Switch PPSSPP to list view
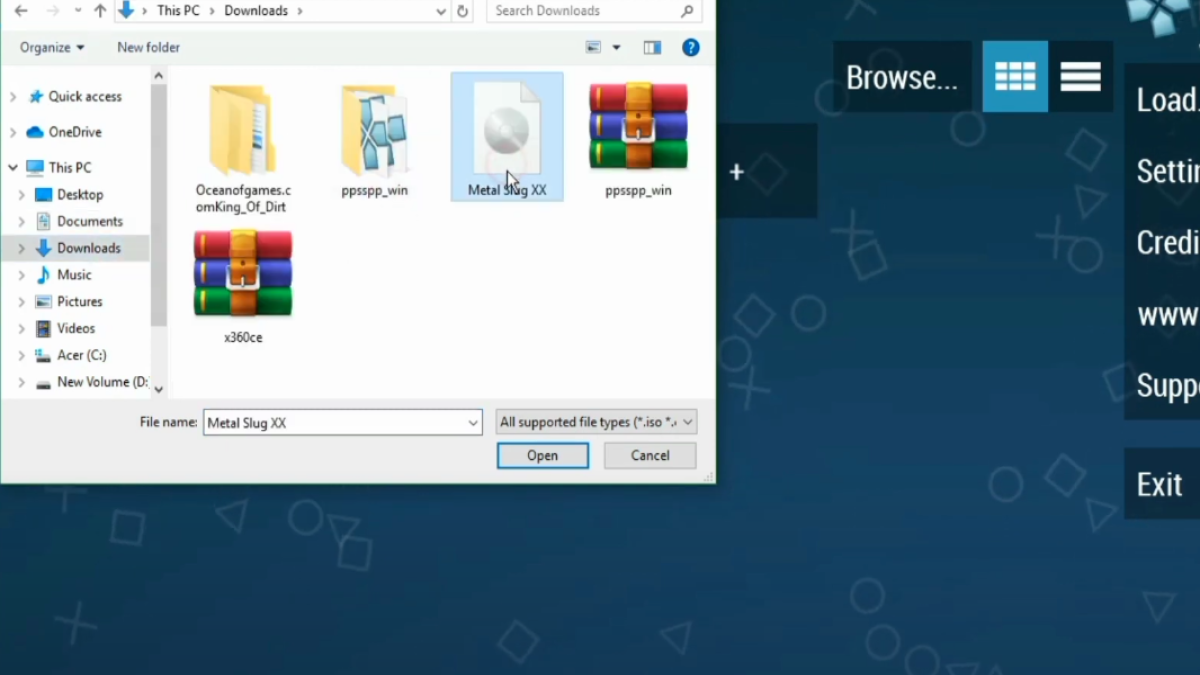 pos(1080,76)
